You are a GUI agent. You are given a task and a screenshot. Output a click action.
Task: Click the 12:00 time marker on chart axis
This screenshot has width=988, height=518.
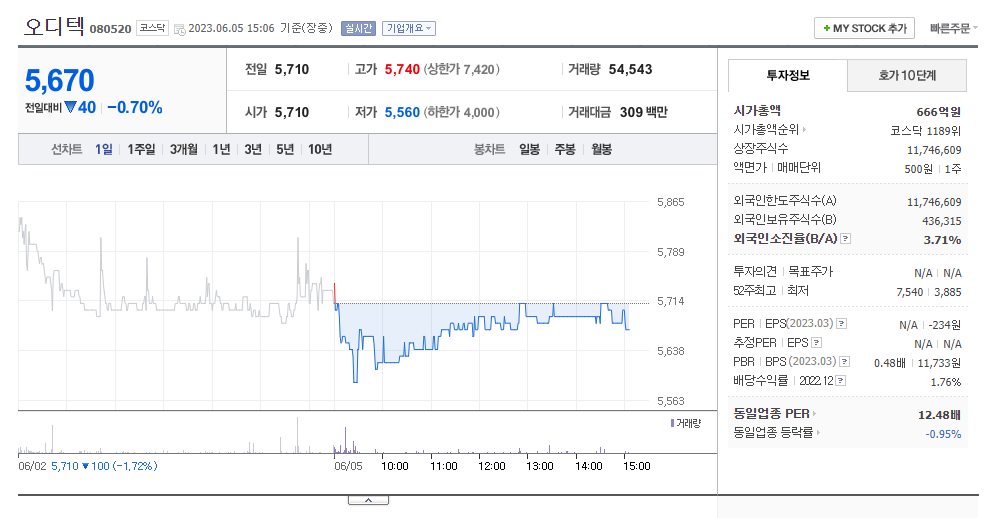[x=491, y=466]
